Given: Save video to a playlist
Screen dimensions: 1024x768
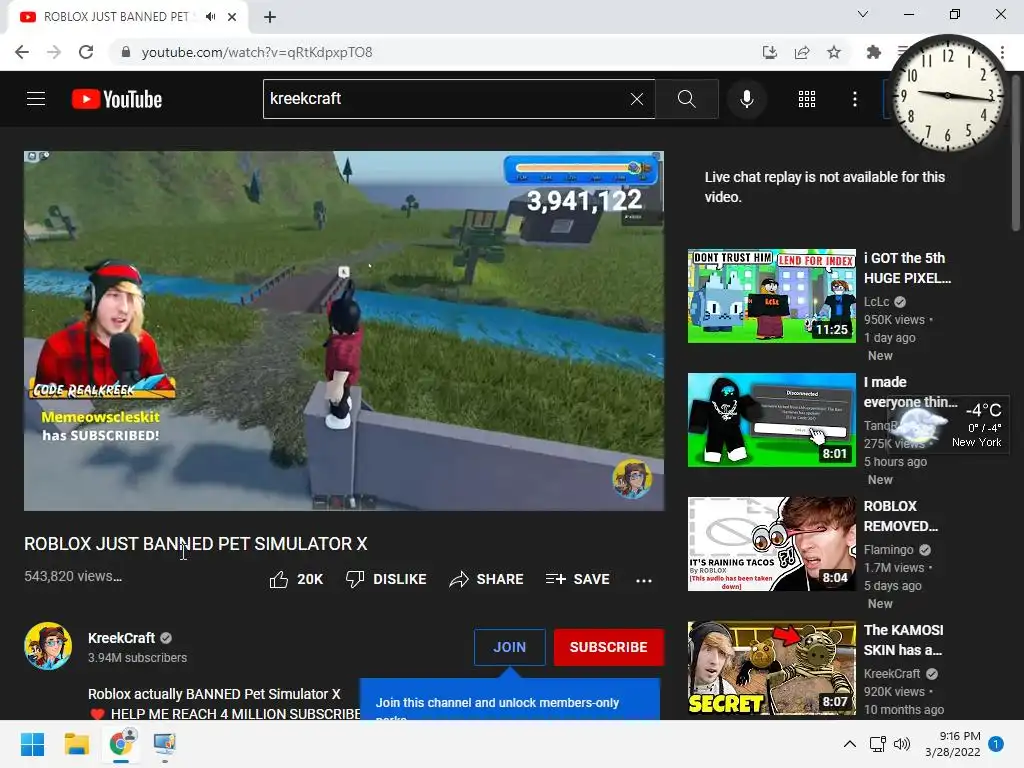Looking at the screenshot, I should click(x=577, y=579).
